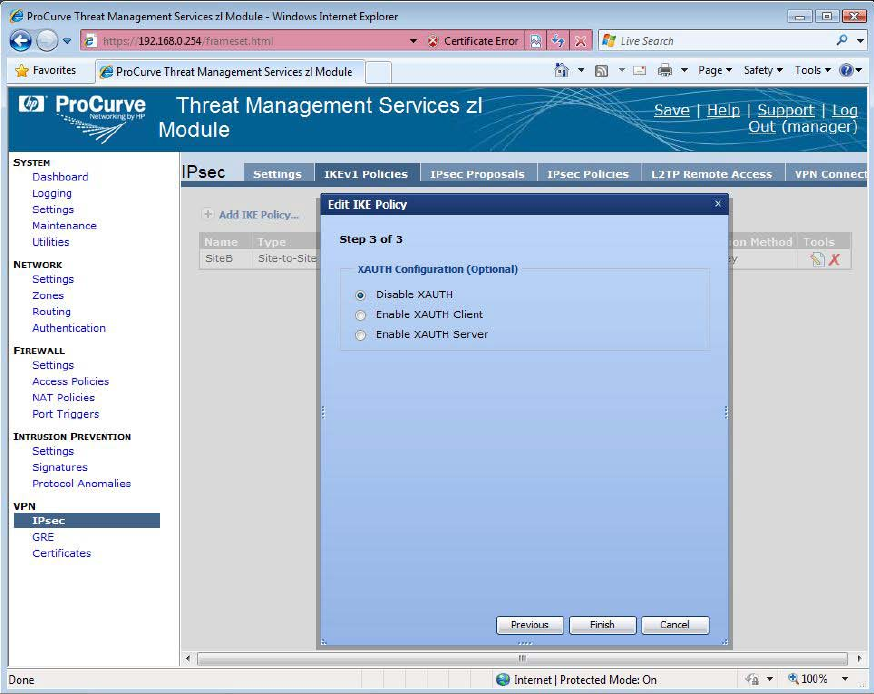Open Access Policies under Firewall

70,381
